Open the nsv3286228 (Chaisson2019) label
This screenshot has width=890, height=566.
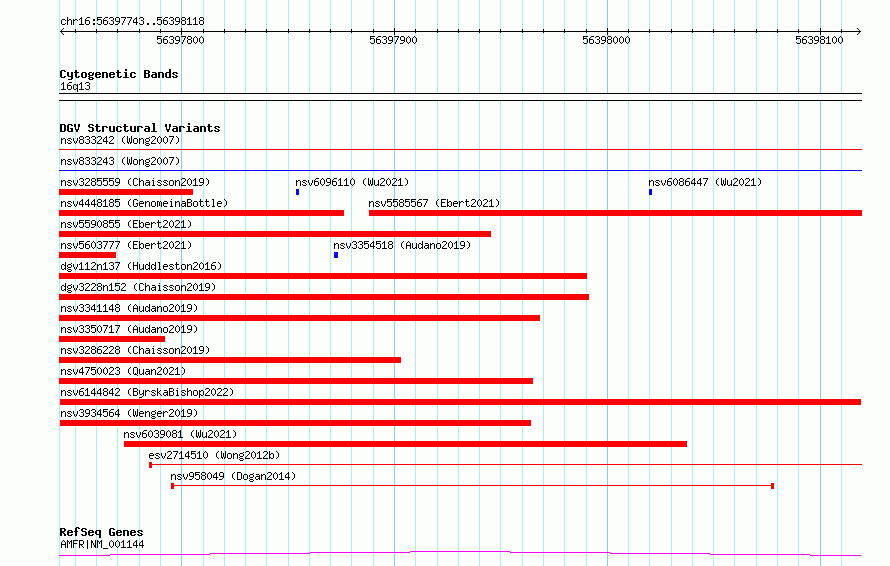[x=135, y=350]
